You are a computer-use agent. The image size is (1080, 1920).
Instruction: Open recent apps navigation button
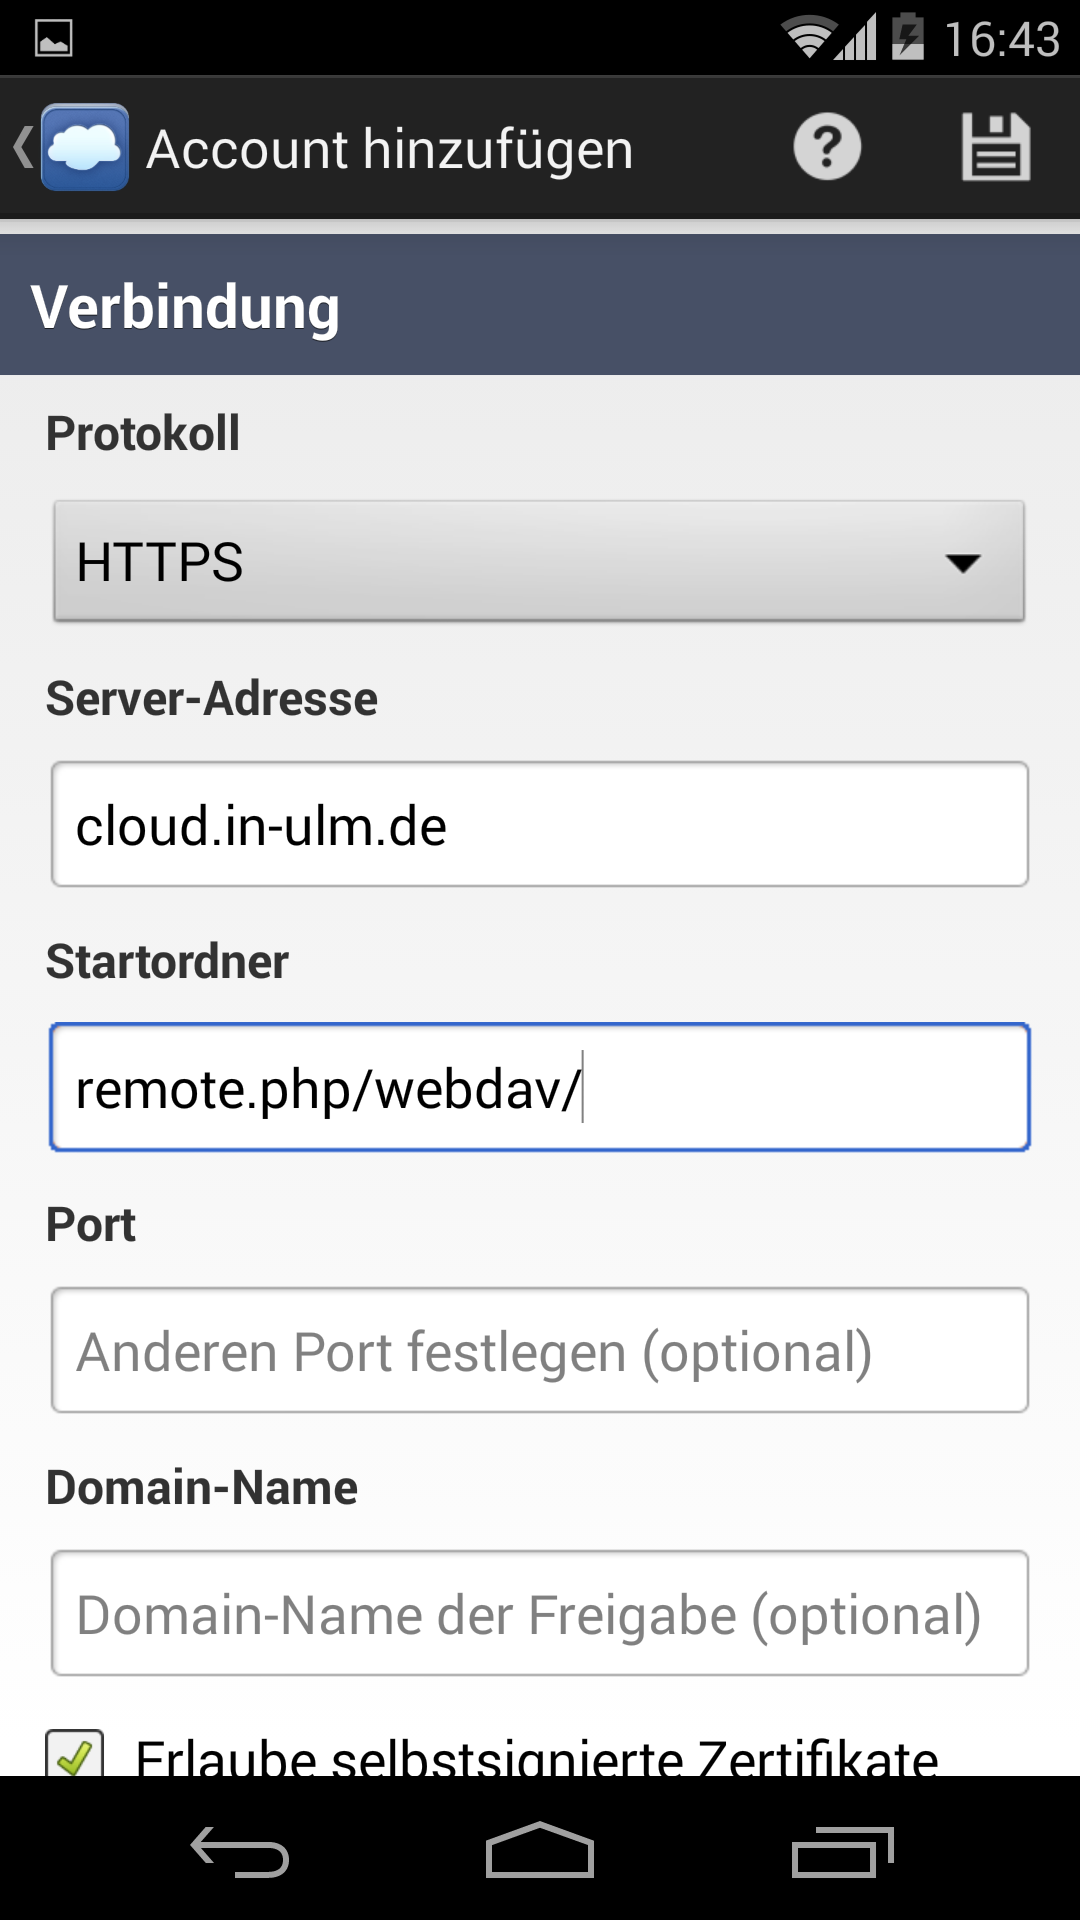(x=842, y=1852)
